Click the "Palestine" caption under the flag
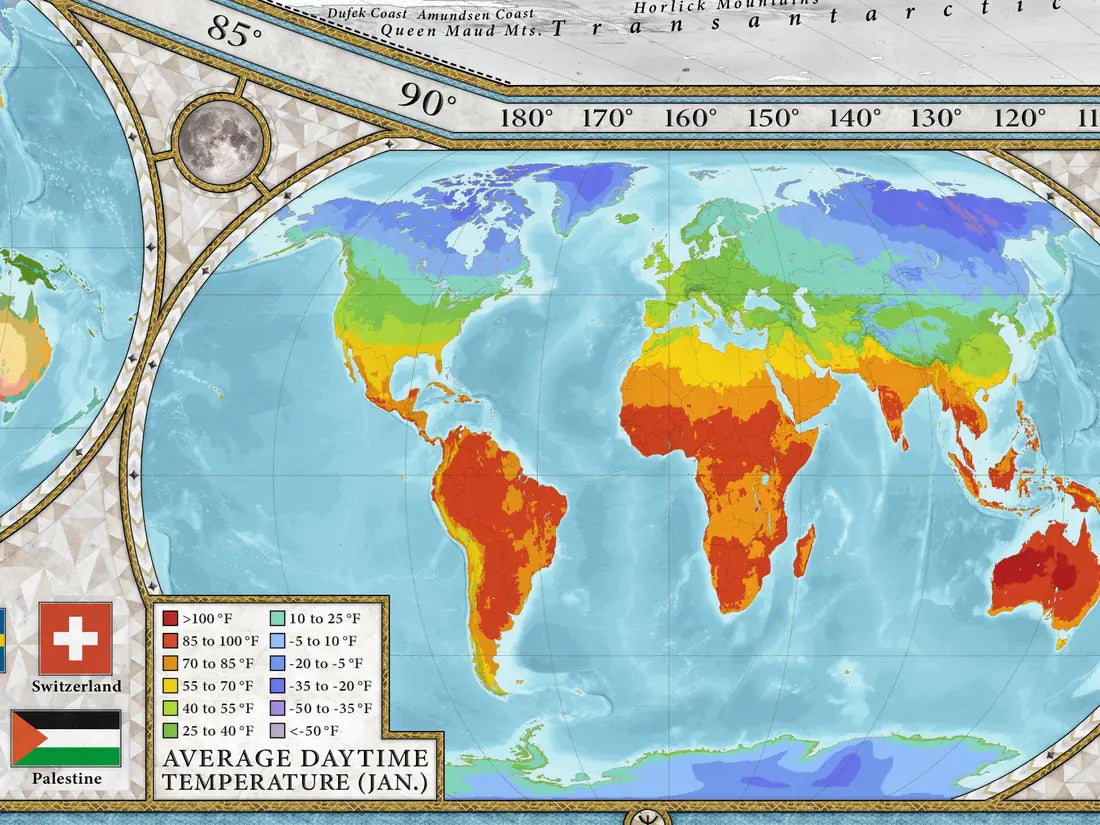Image resolution: width=1100 pixels, height=825 pixels. pos(67,778)
